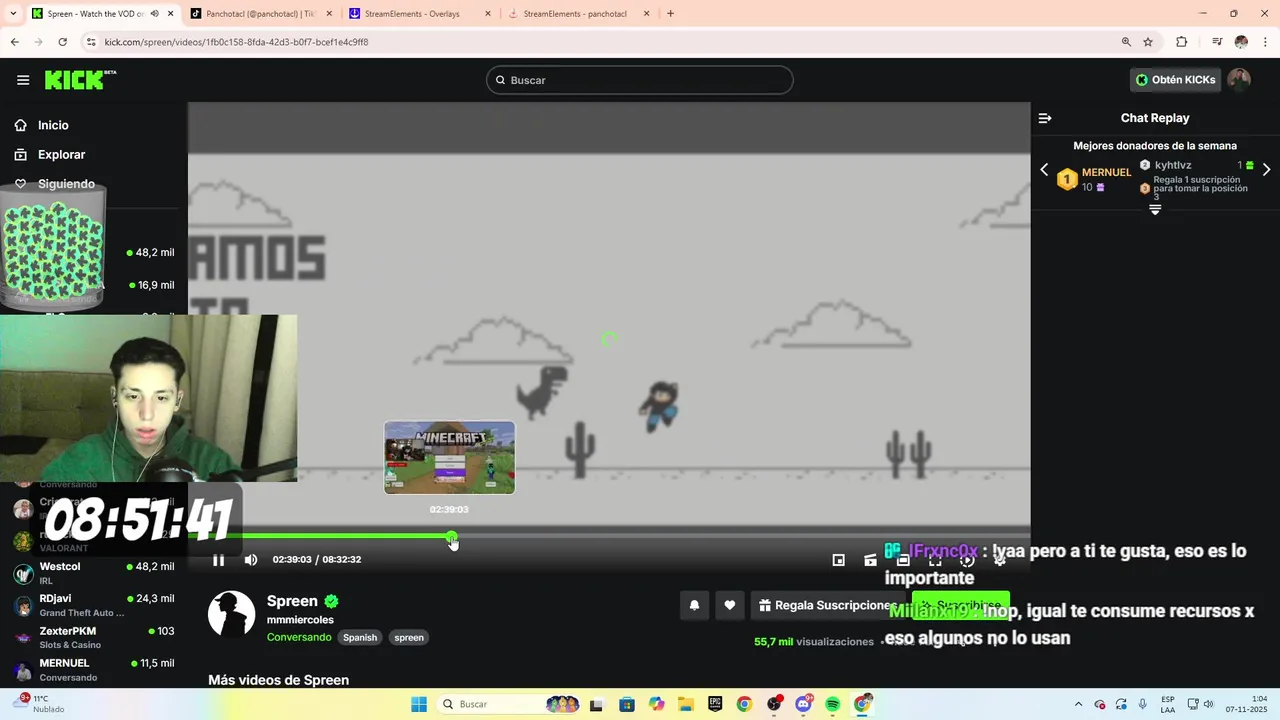
Task: Switch to StreamElements - Overlays tab
Action: pyautogui.click(x=420, y=14)
